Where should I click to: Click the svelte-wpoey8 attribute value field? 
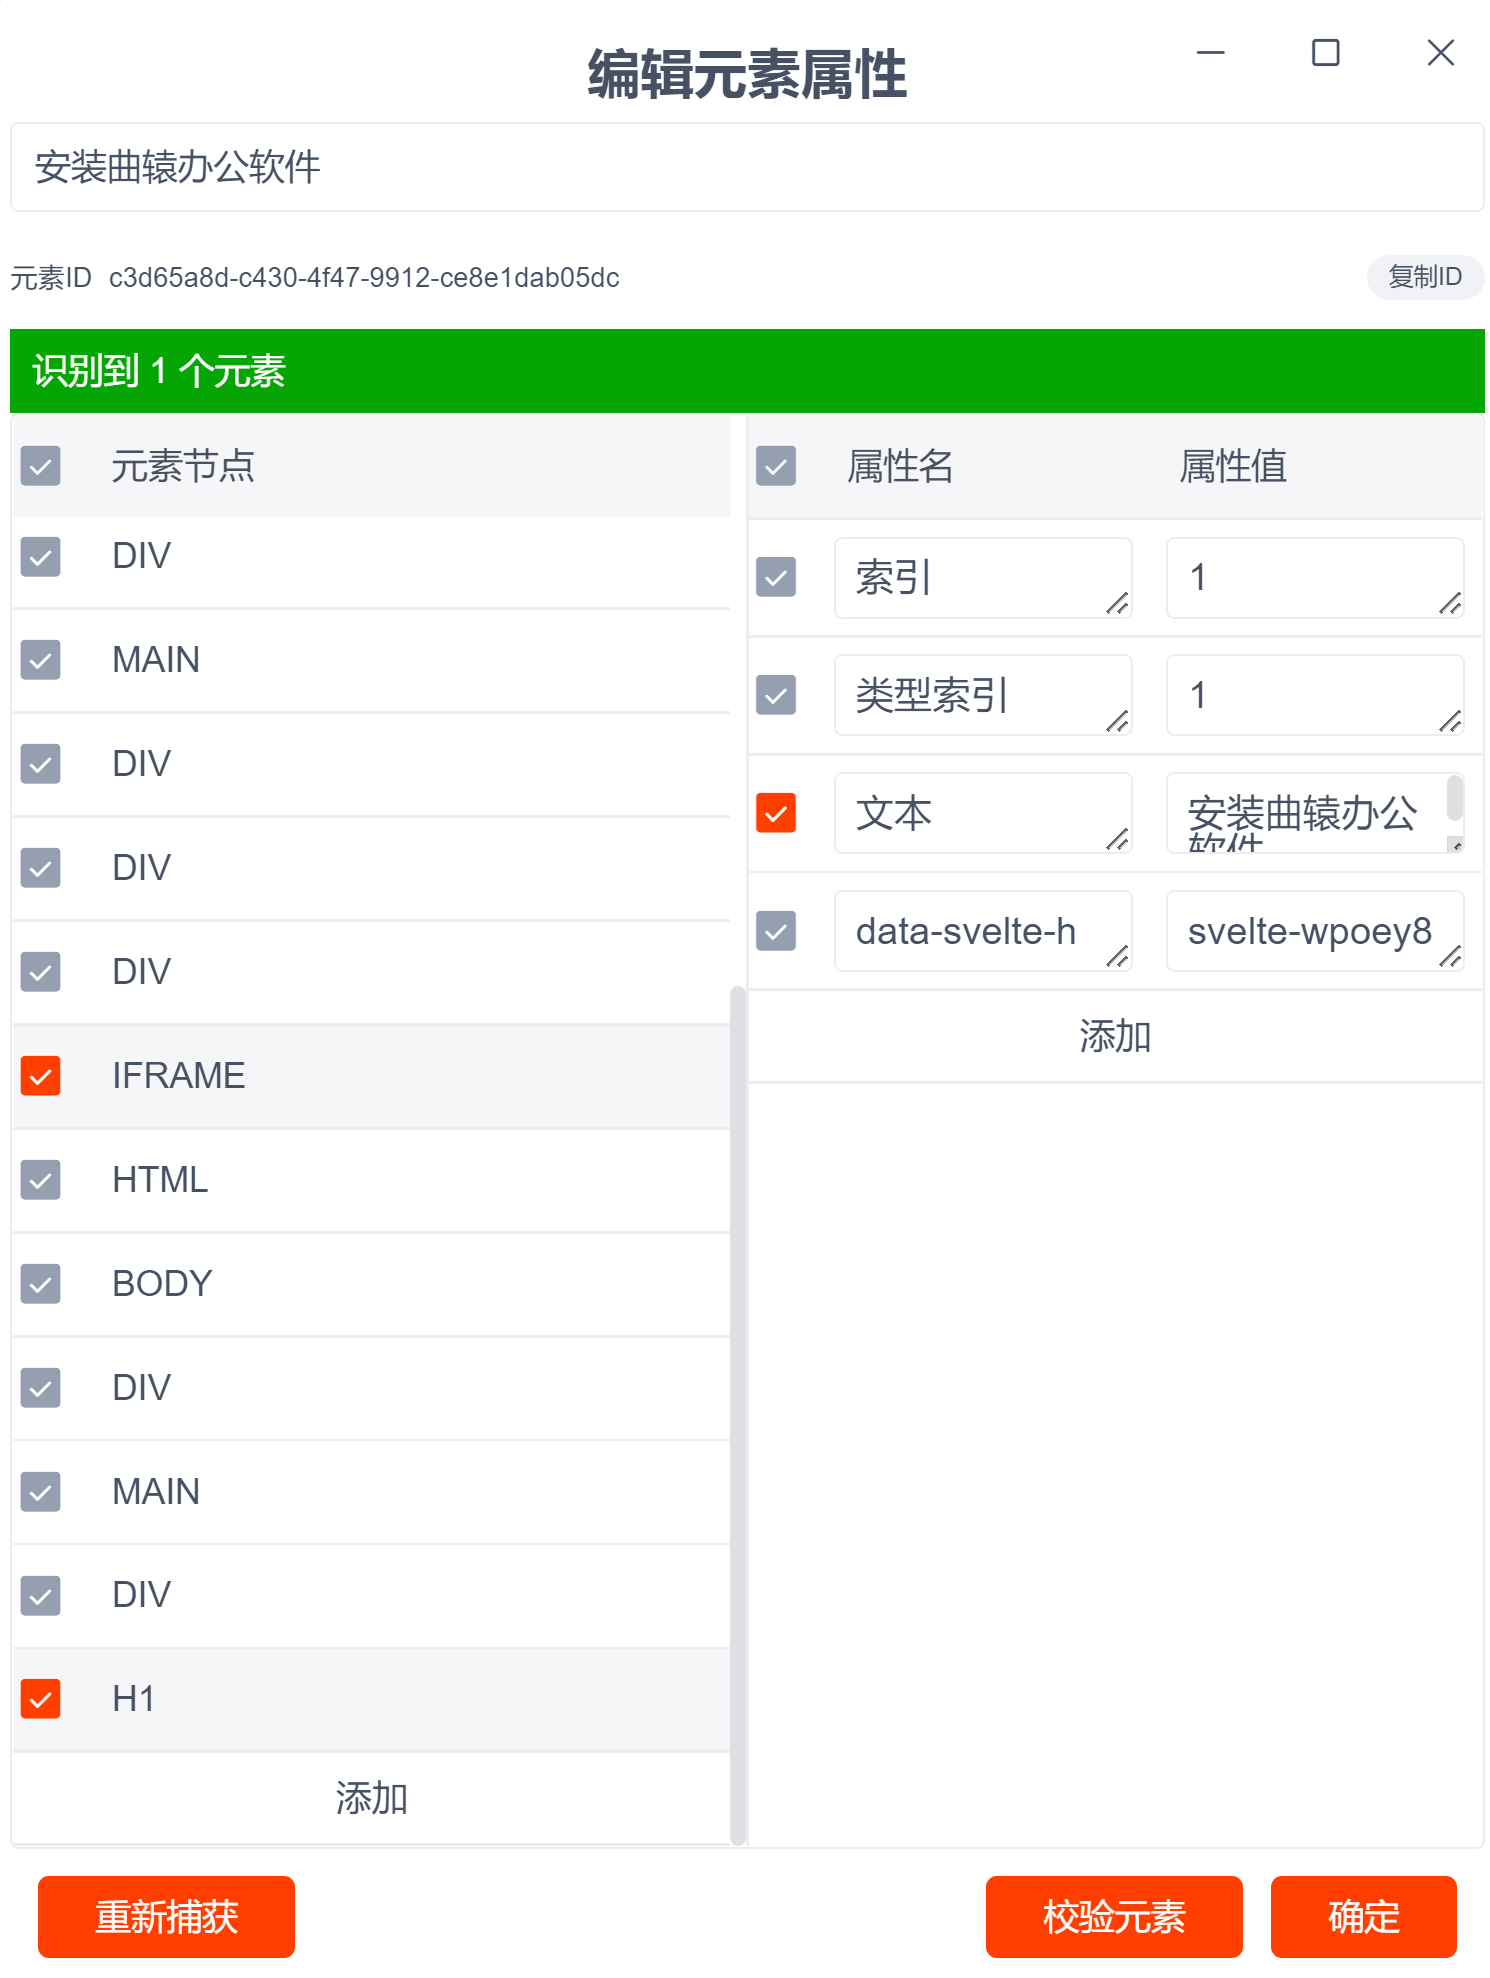tap(1308, 931)
